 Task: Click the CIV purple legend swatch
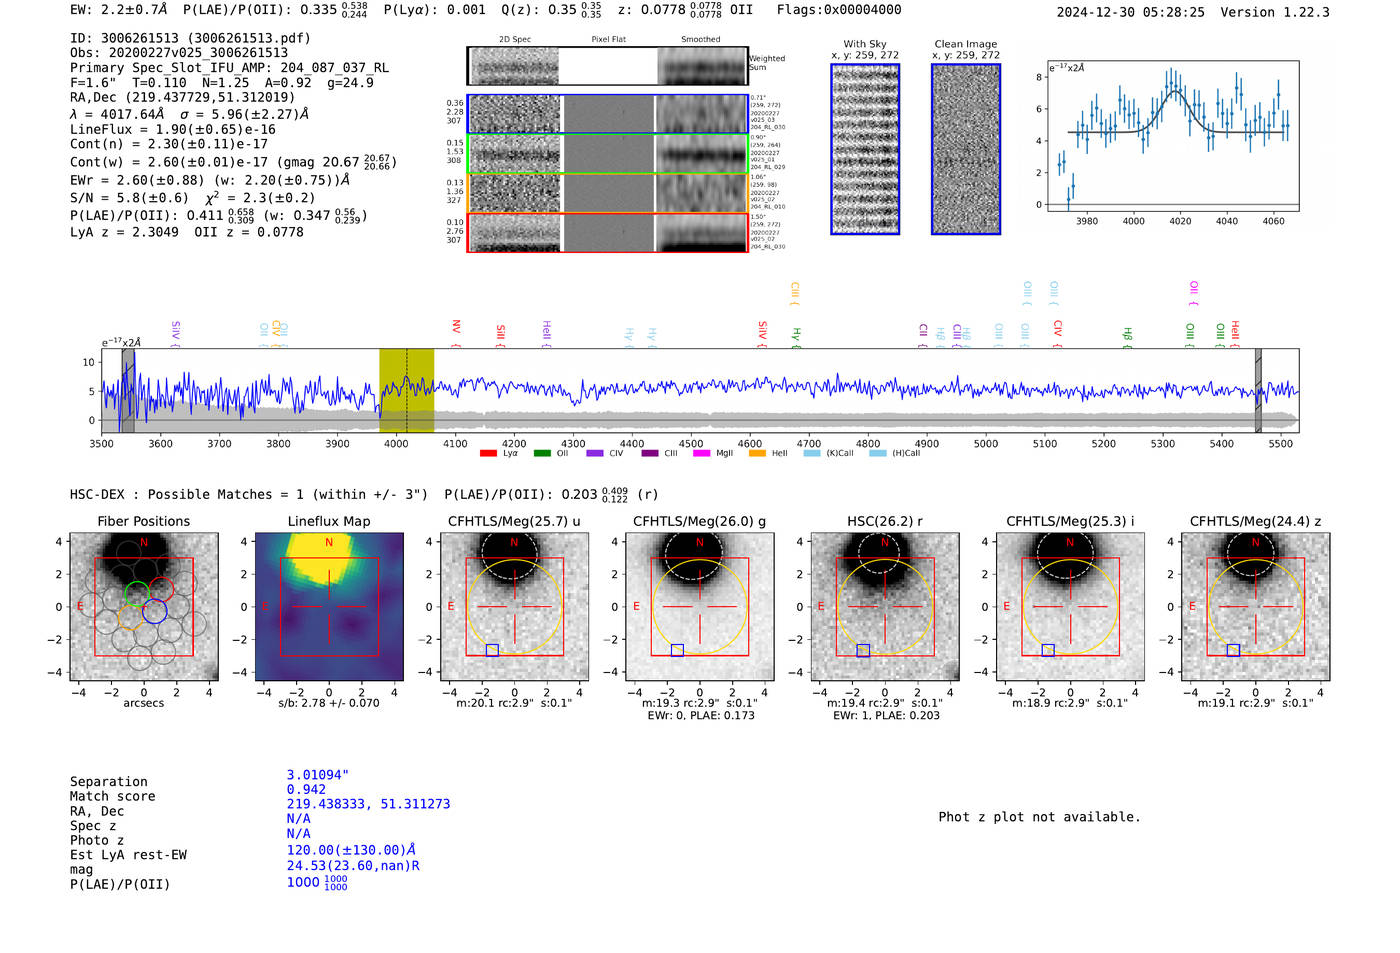[595, 453]
